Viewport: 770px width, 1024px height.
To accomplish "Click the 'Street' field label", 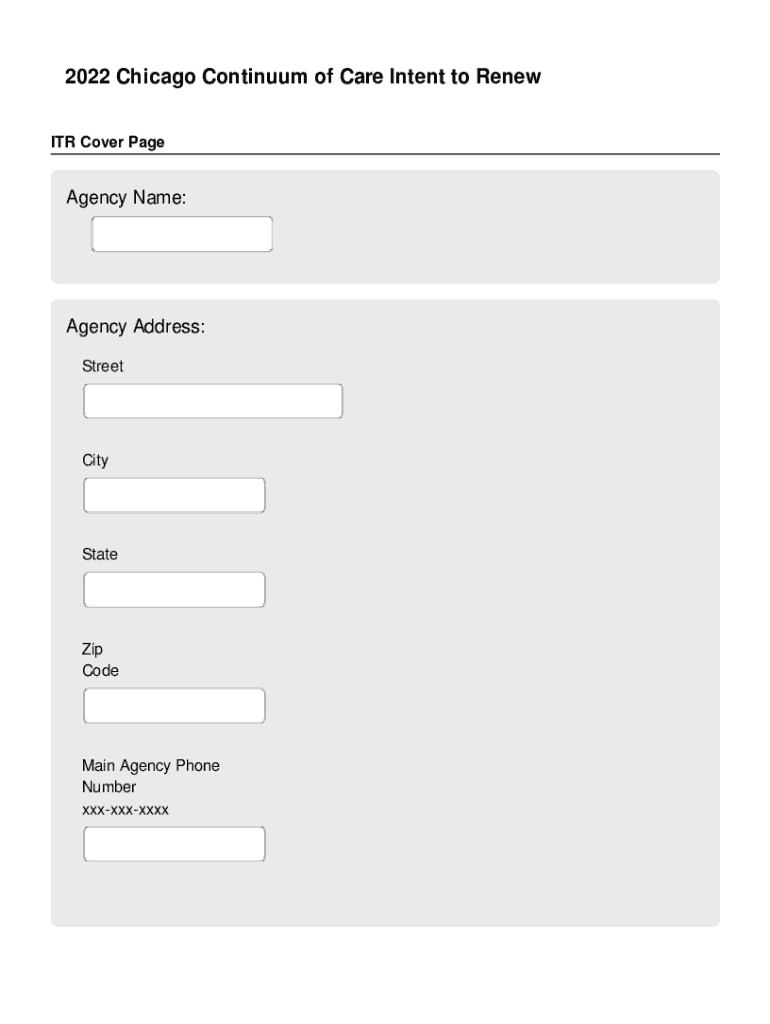I will point(103,367).
